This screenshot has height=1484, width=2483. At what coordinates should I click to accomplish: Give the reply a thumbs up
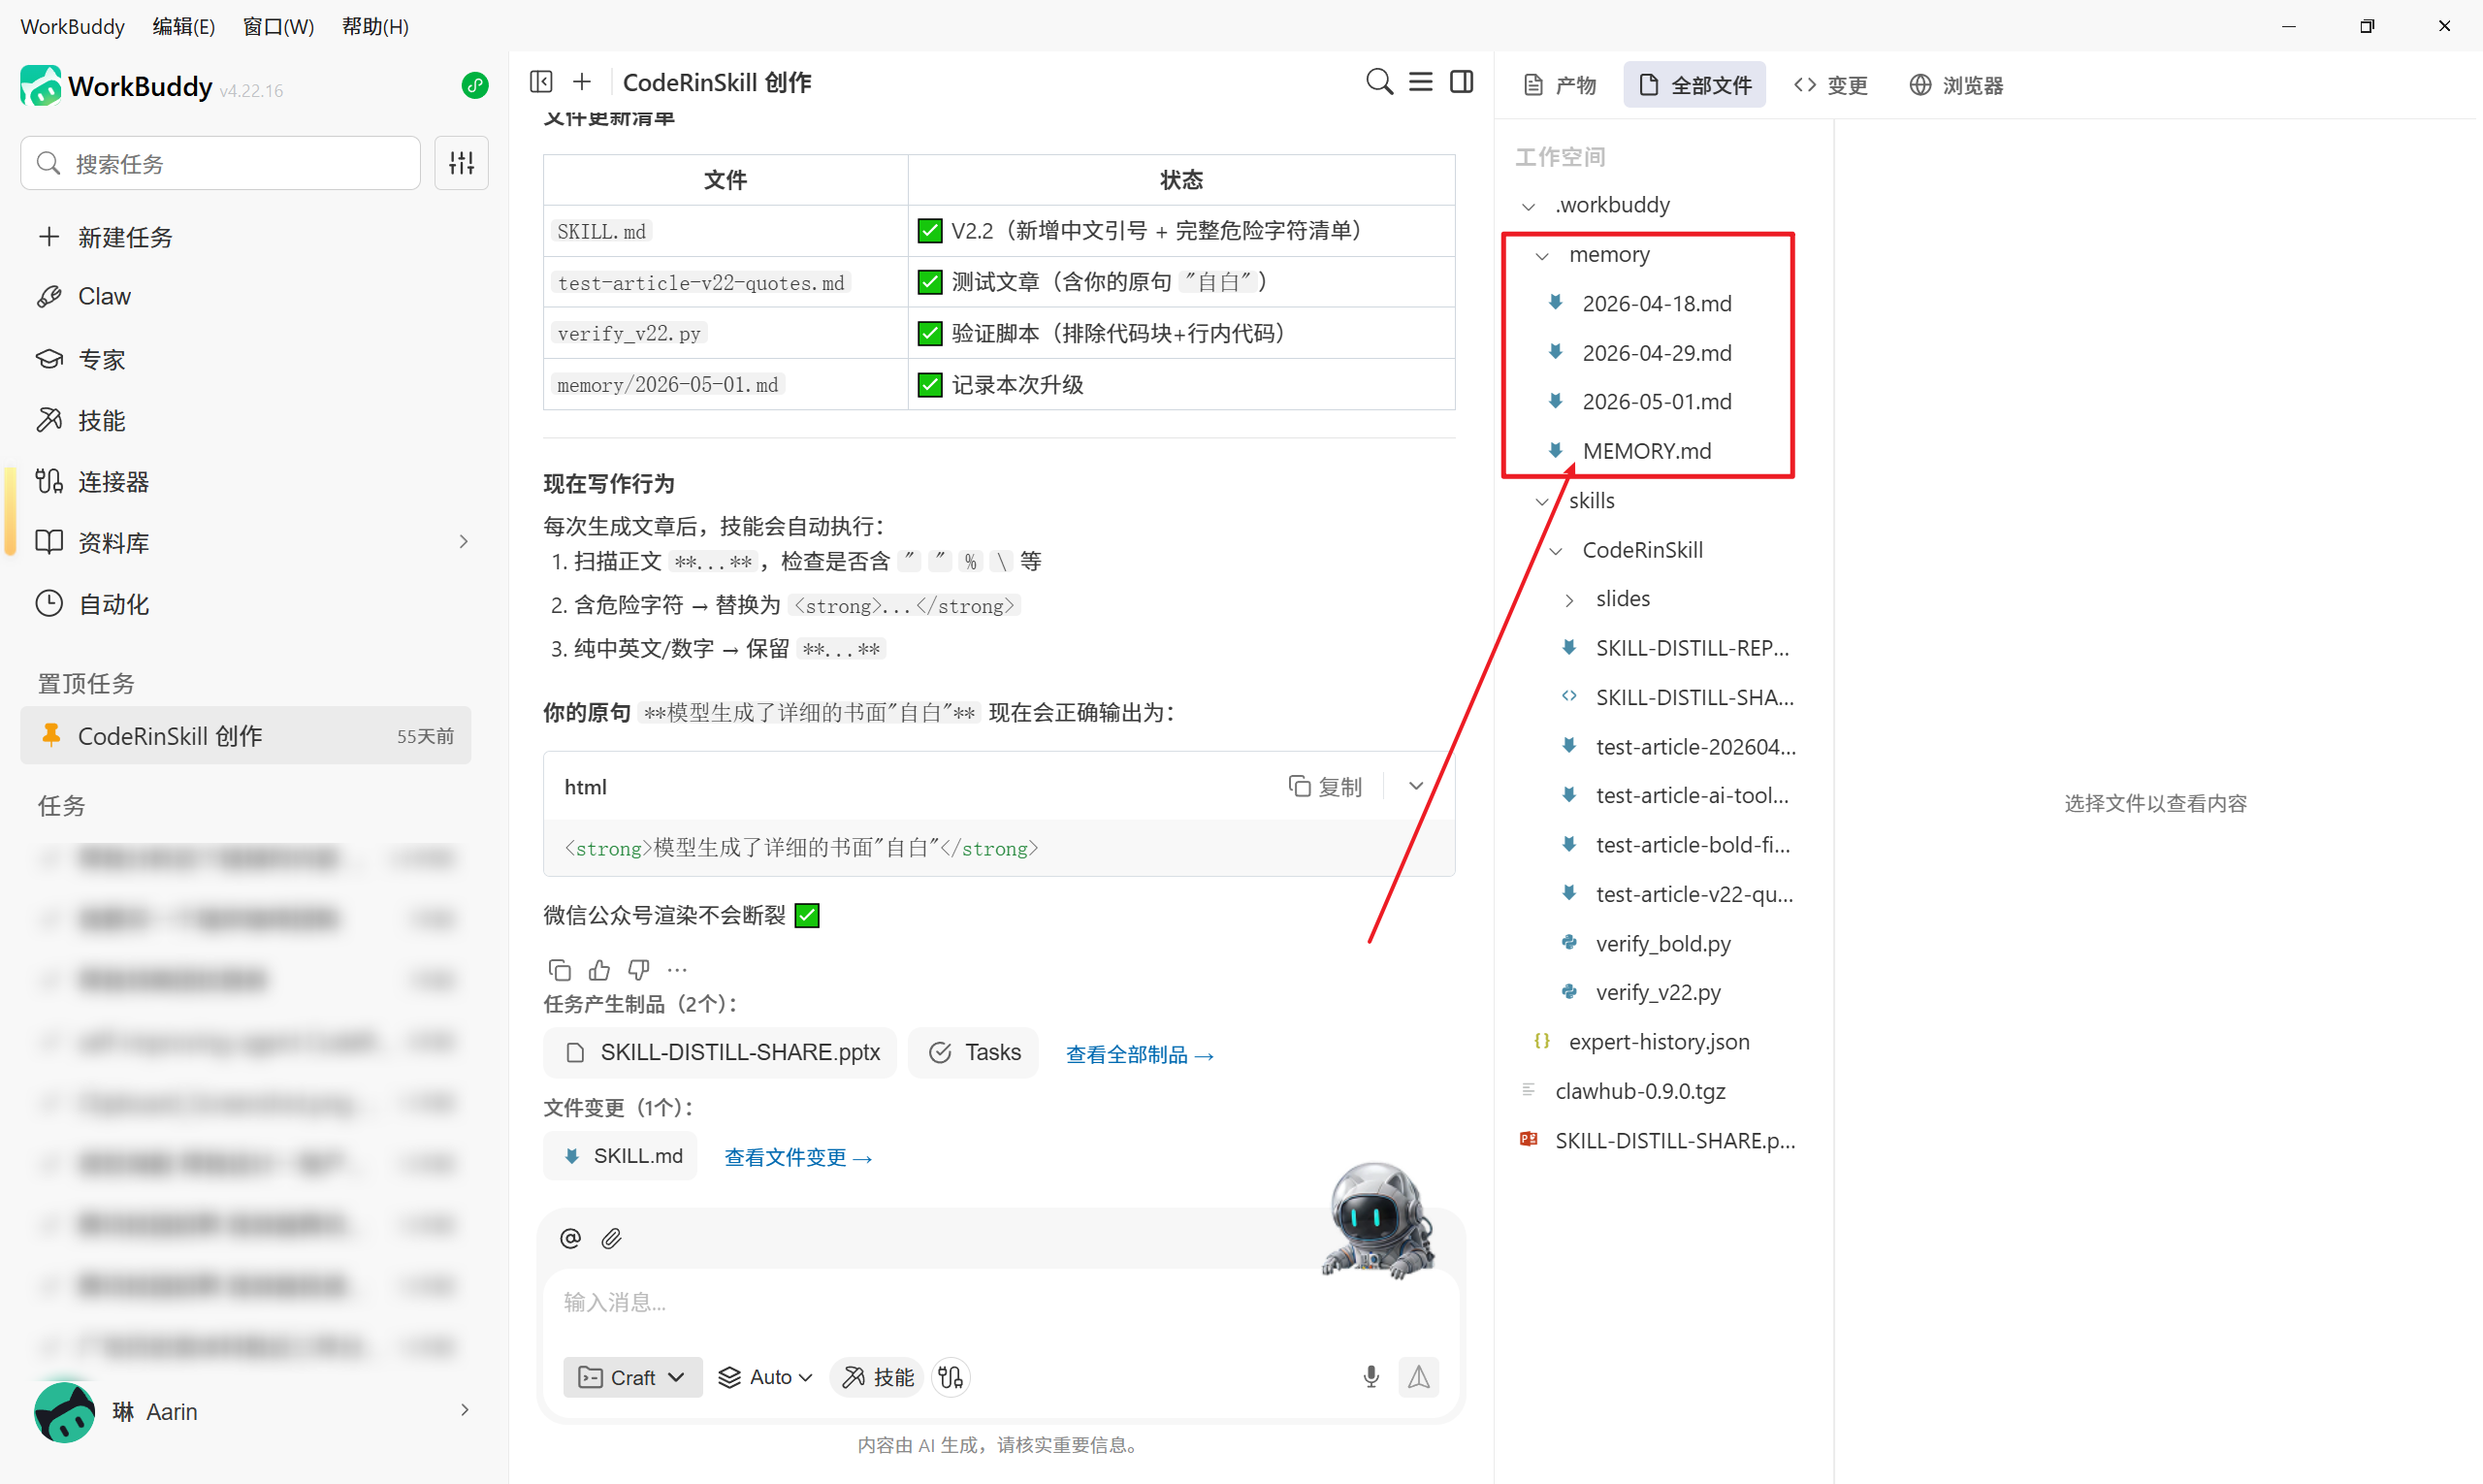click(599, 970)
